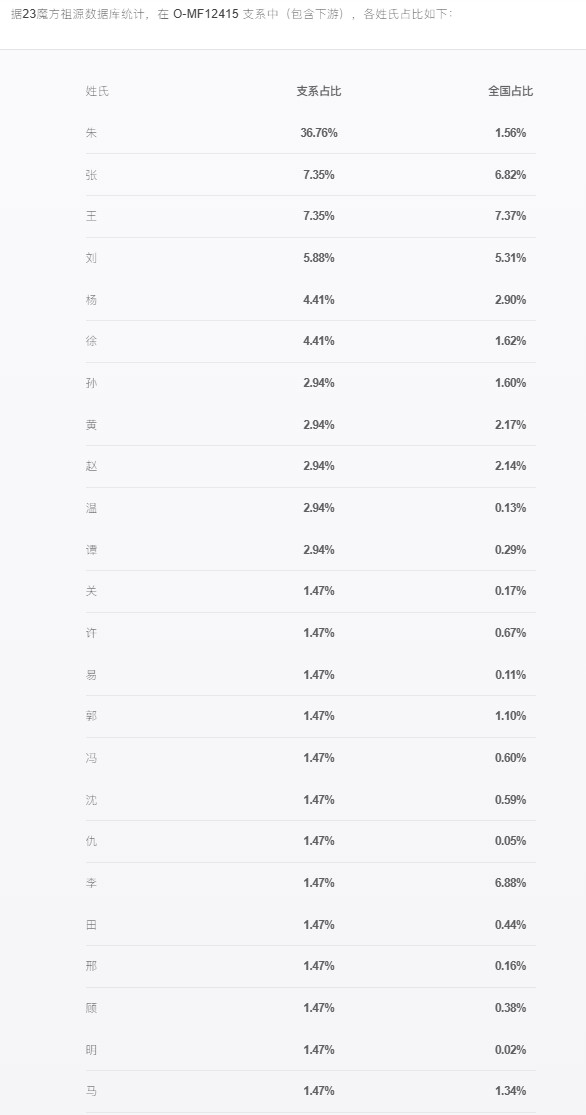This screenshot has width=586, height=1115.
Task: Click the 姓氏 column header
Action: click(x=97, y=91)
